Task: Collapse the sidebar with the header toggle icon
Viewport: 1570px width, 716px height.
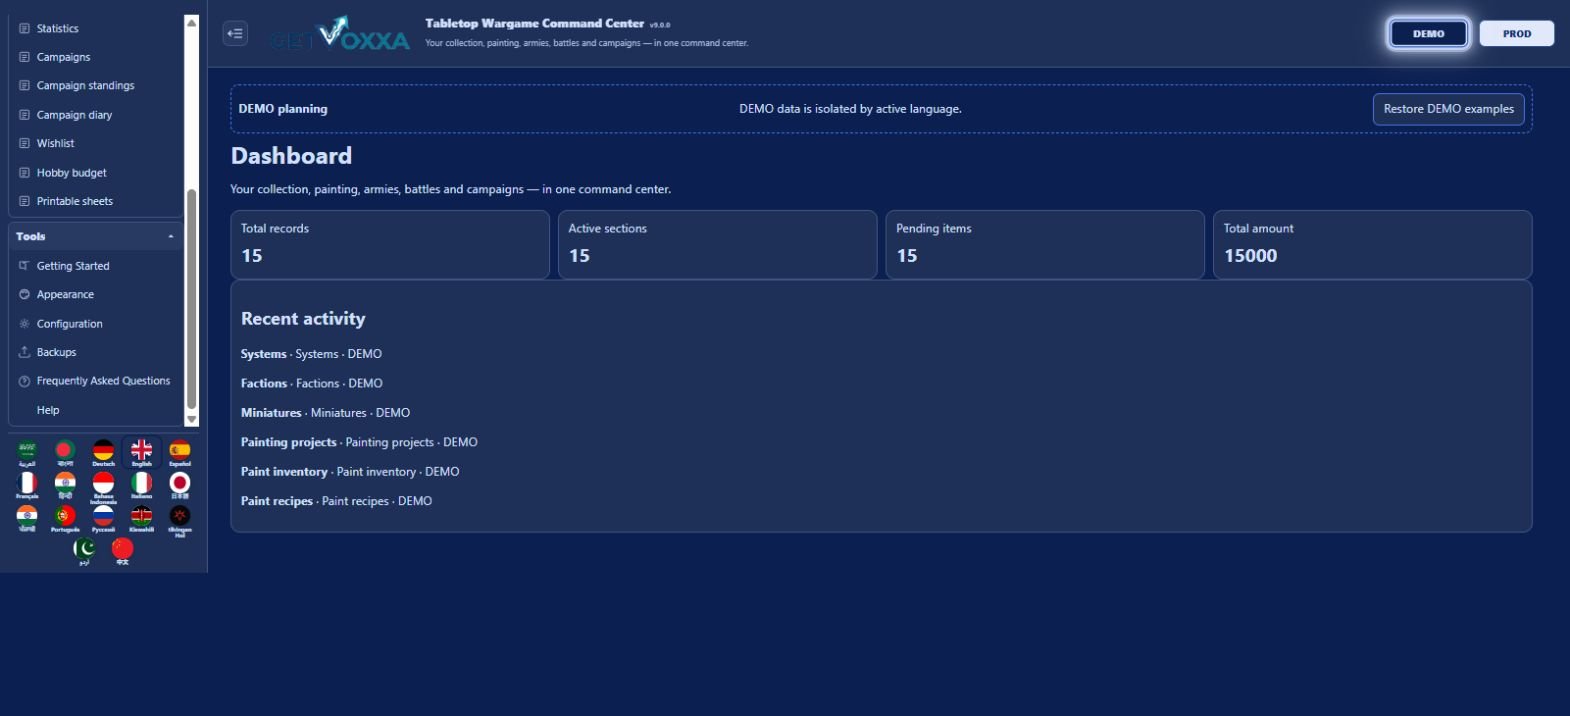Action: pos(235,33)
